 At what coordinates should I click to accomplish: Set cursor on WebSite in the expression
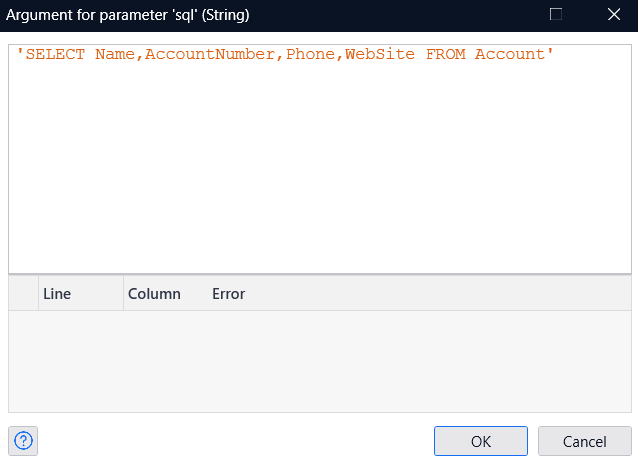(x=380, y=54)
